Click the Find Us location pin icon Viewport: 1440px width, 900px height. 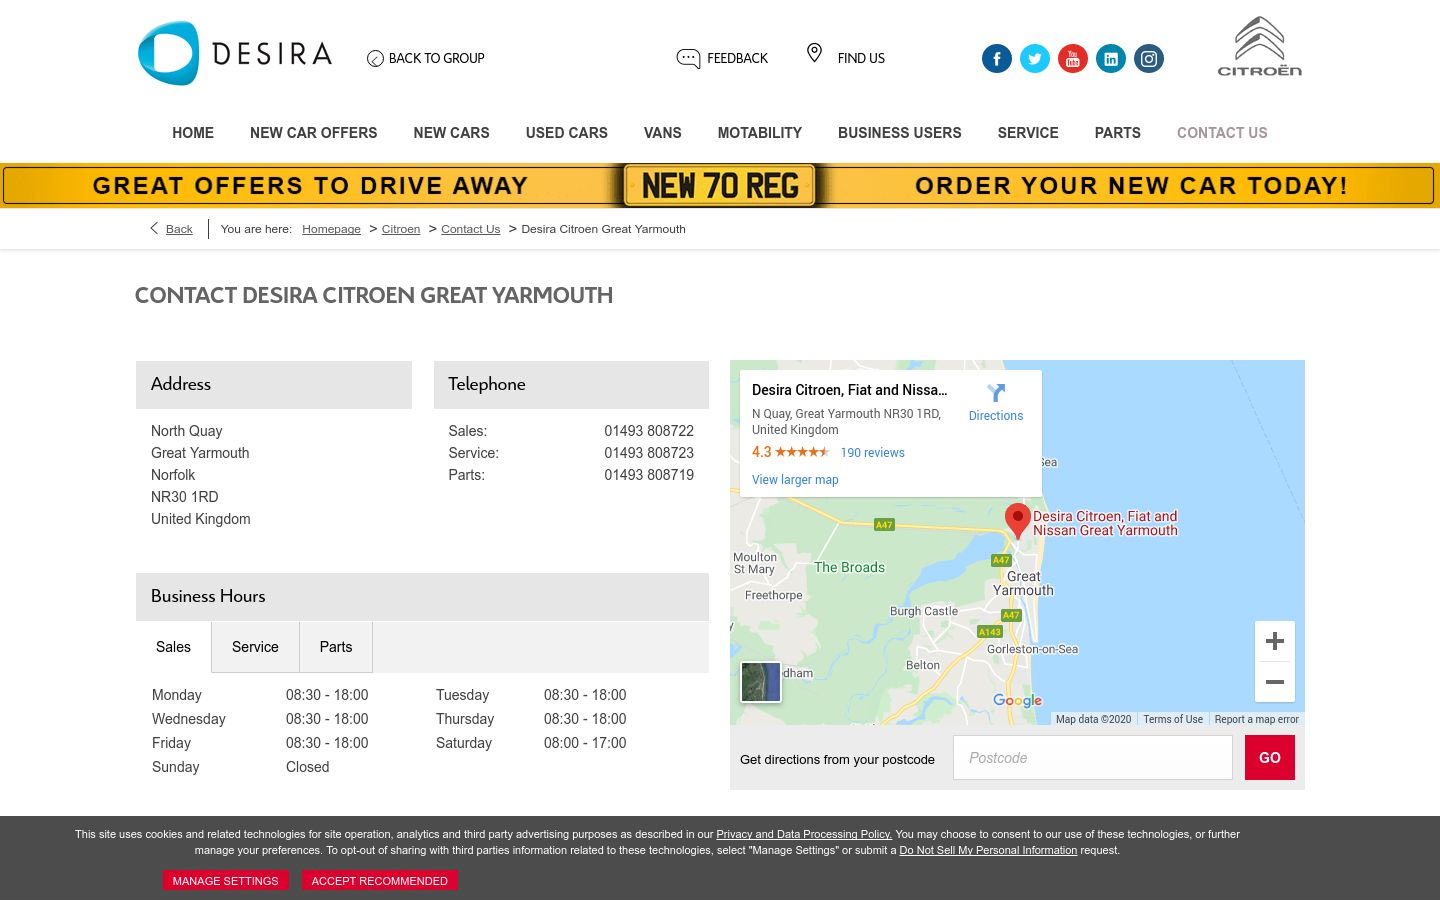(x=814, y=53)
